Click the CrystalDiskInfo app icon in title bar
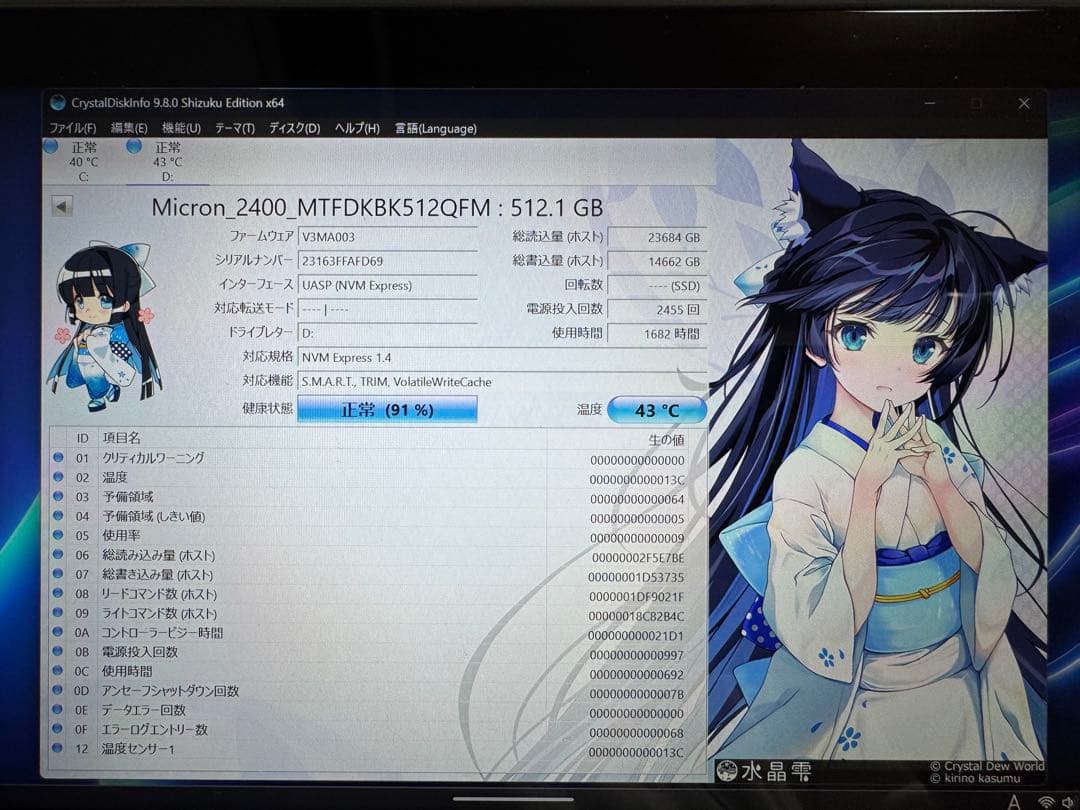This screenshot has height=810, width=1080. pyautogui.click(x=58, y=103)
